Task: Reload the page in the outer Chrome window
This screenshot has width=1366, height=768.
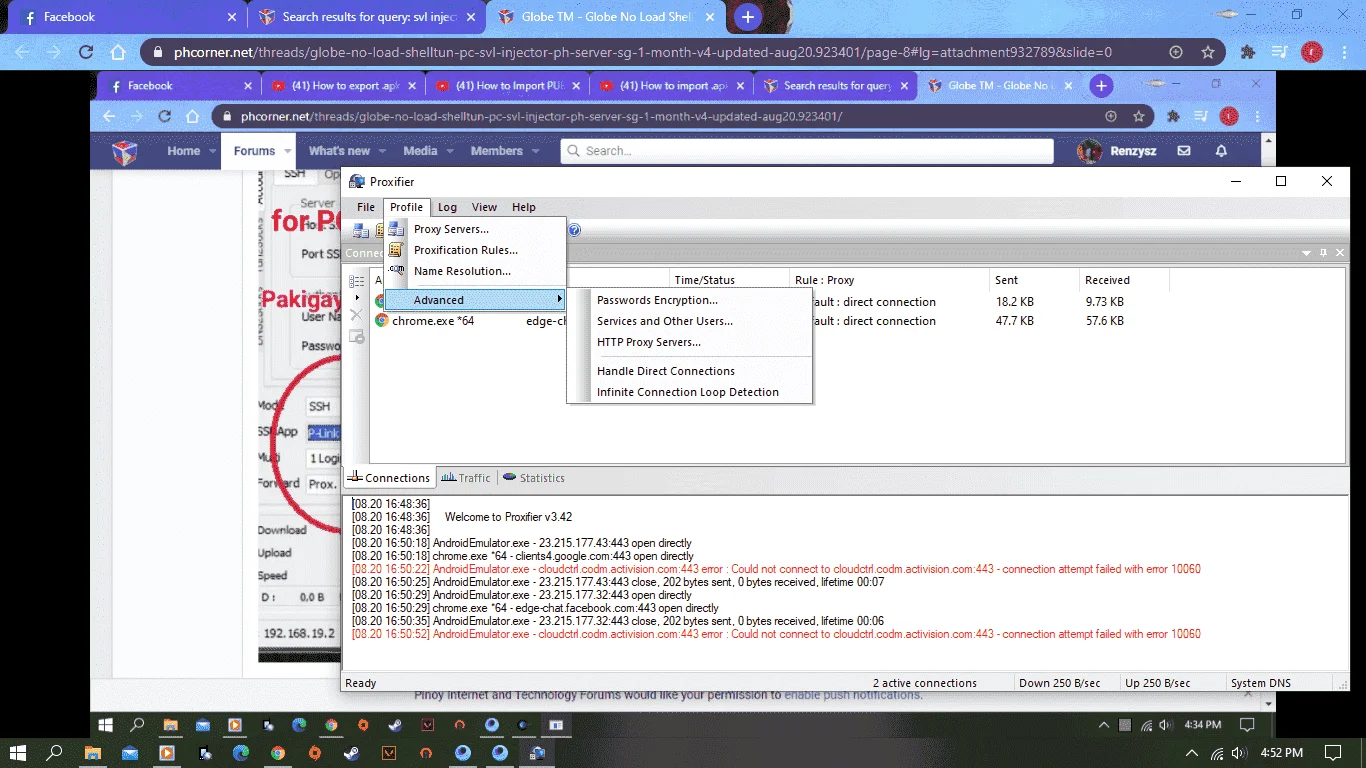Action: coord(86,52)
